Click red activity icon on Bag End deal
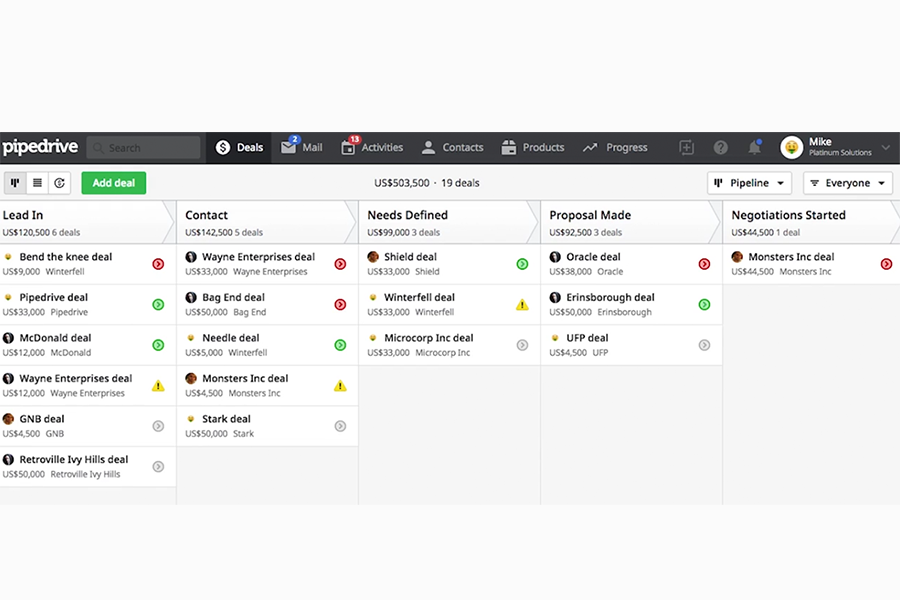This screenshot has height=600, width=900. (x=340, y=304)
